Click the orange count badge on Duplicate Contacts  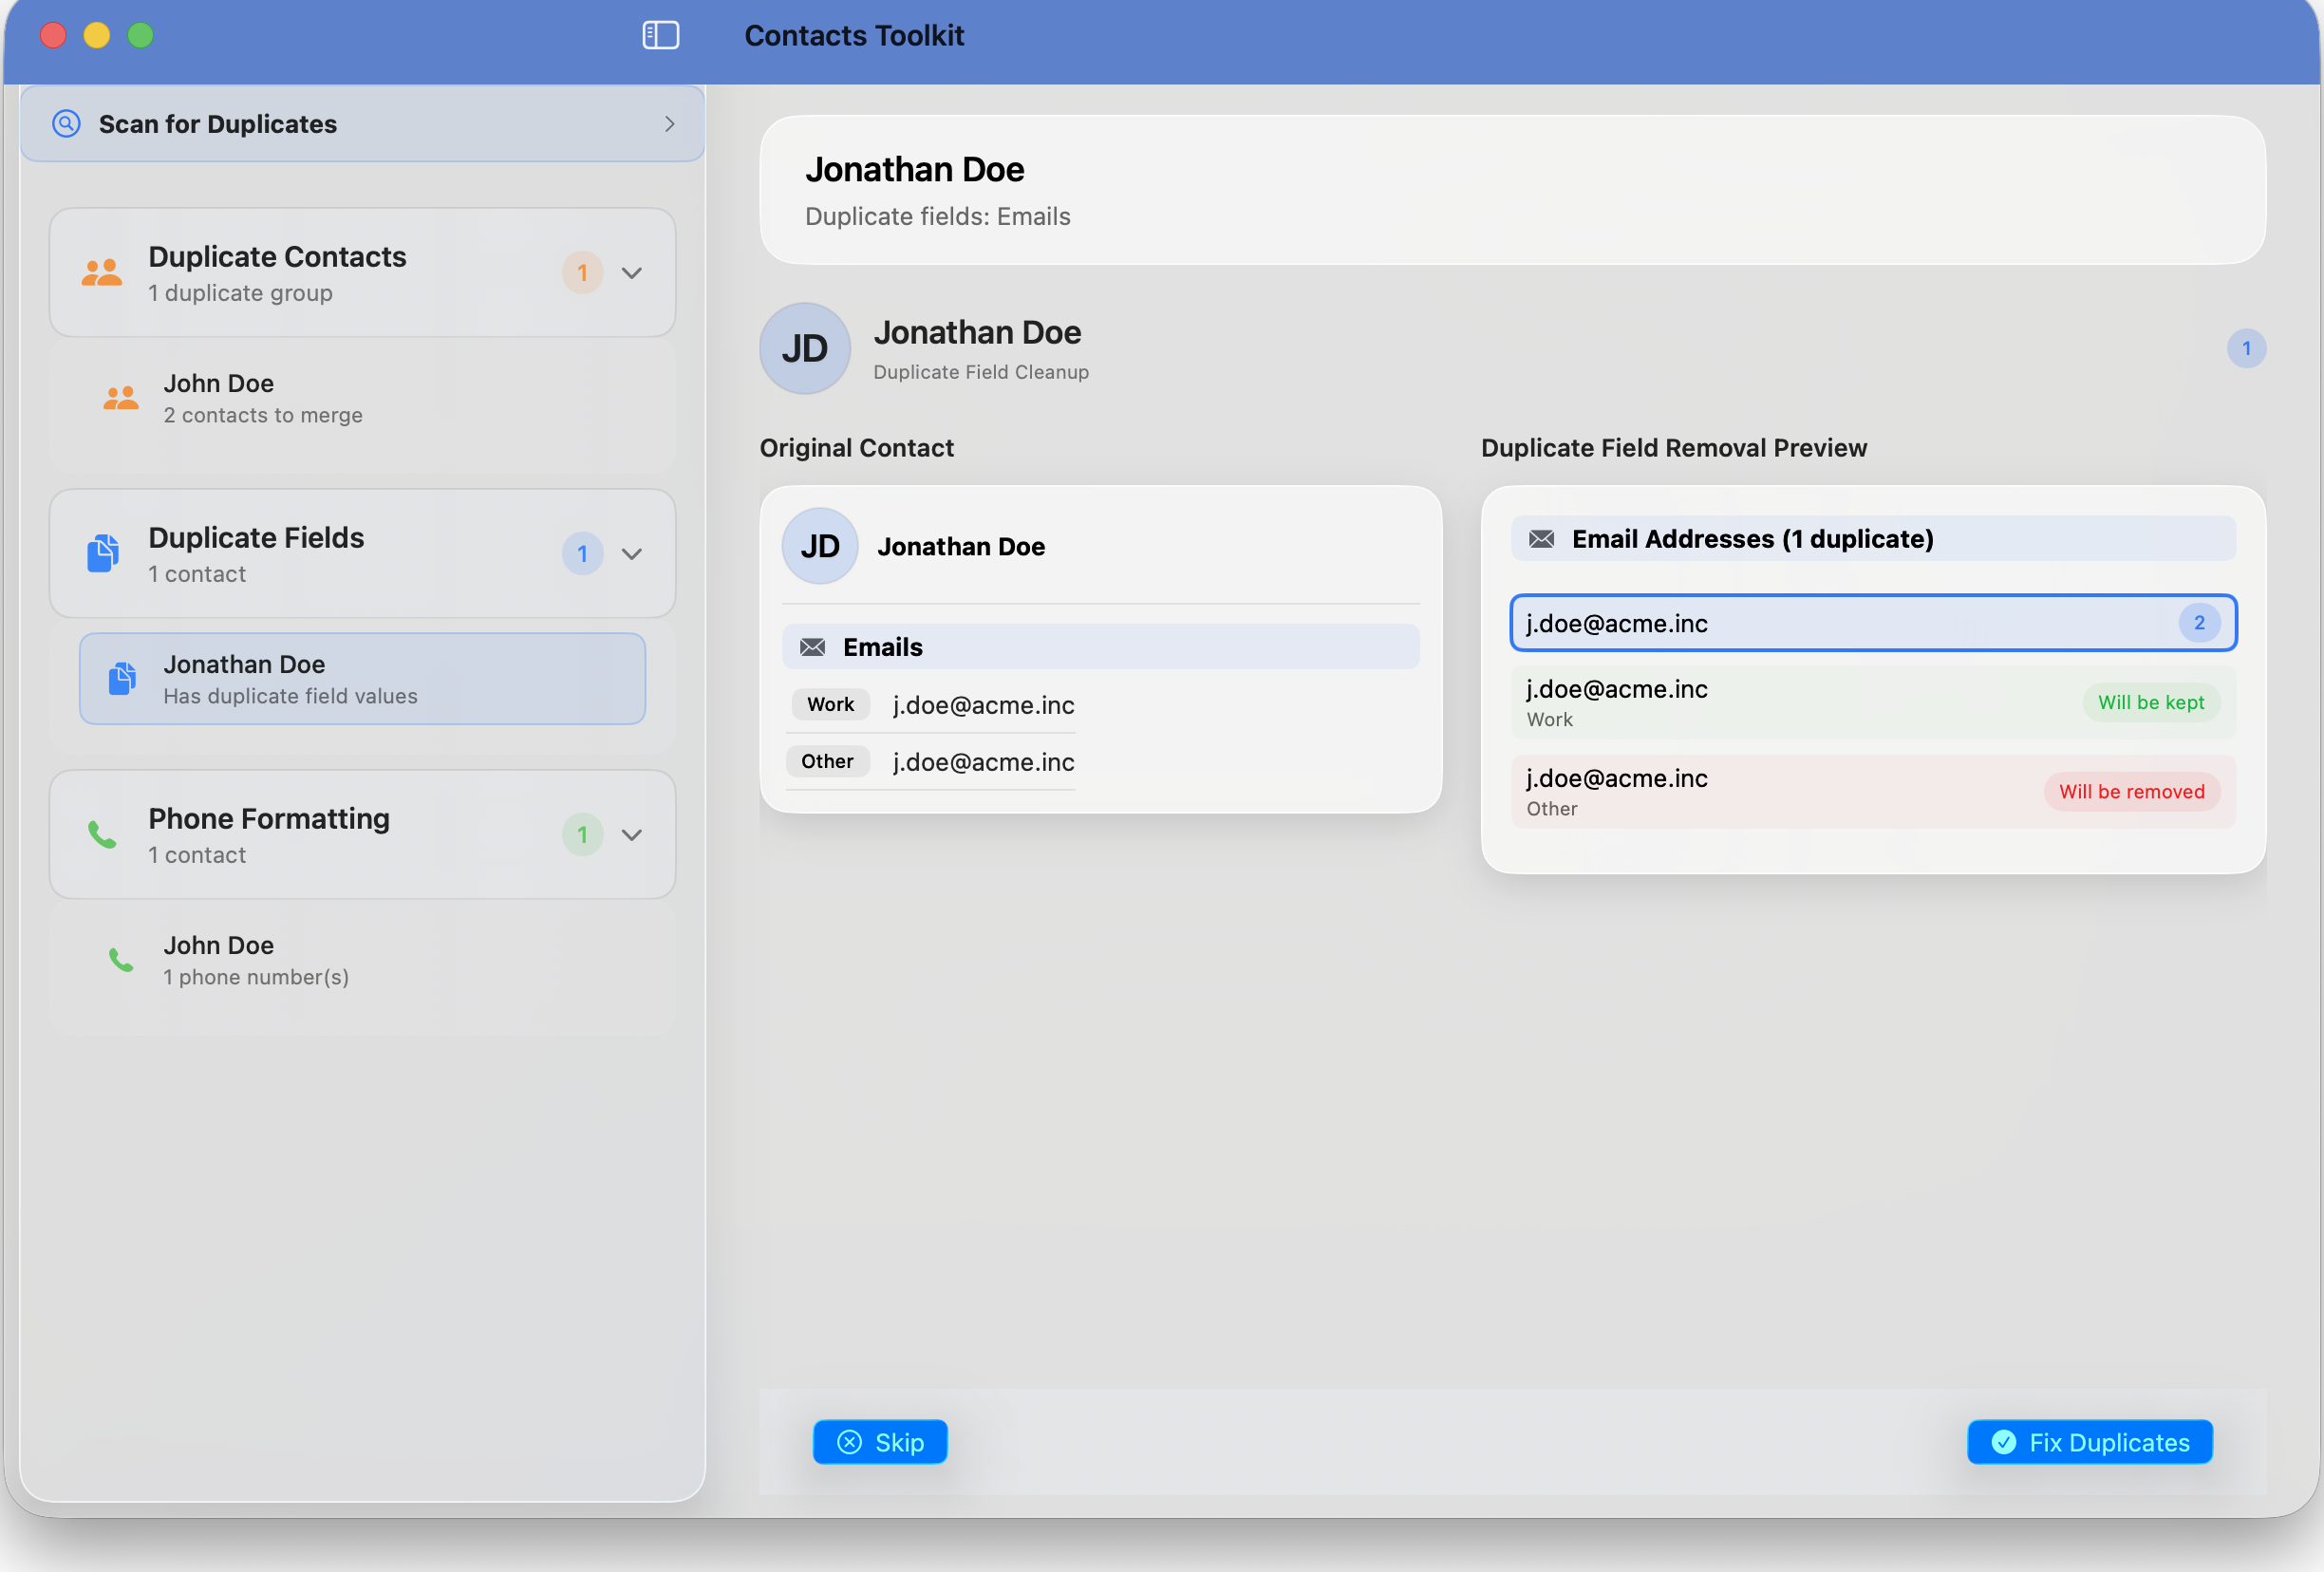pyautogui.click(x=583, y=271)
